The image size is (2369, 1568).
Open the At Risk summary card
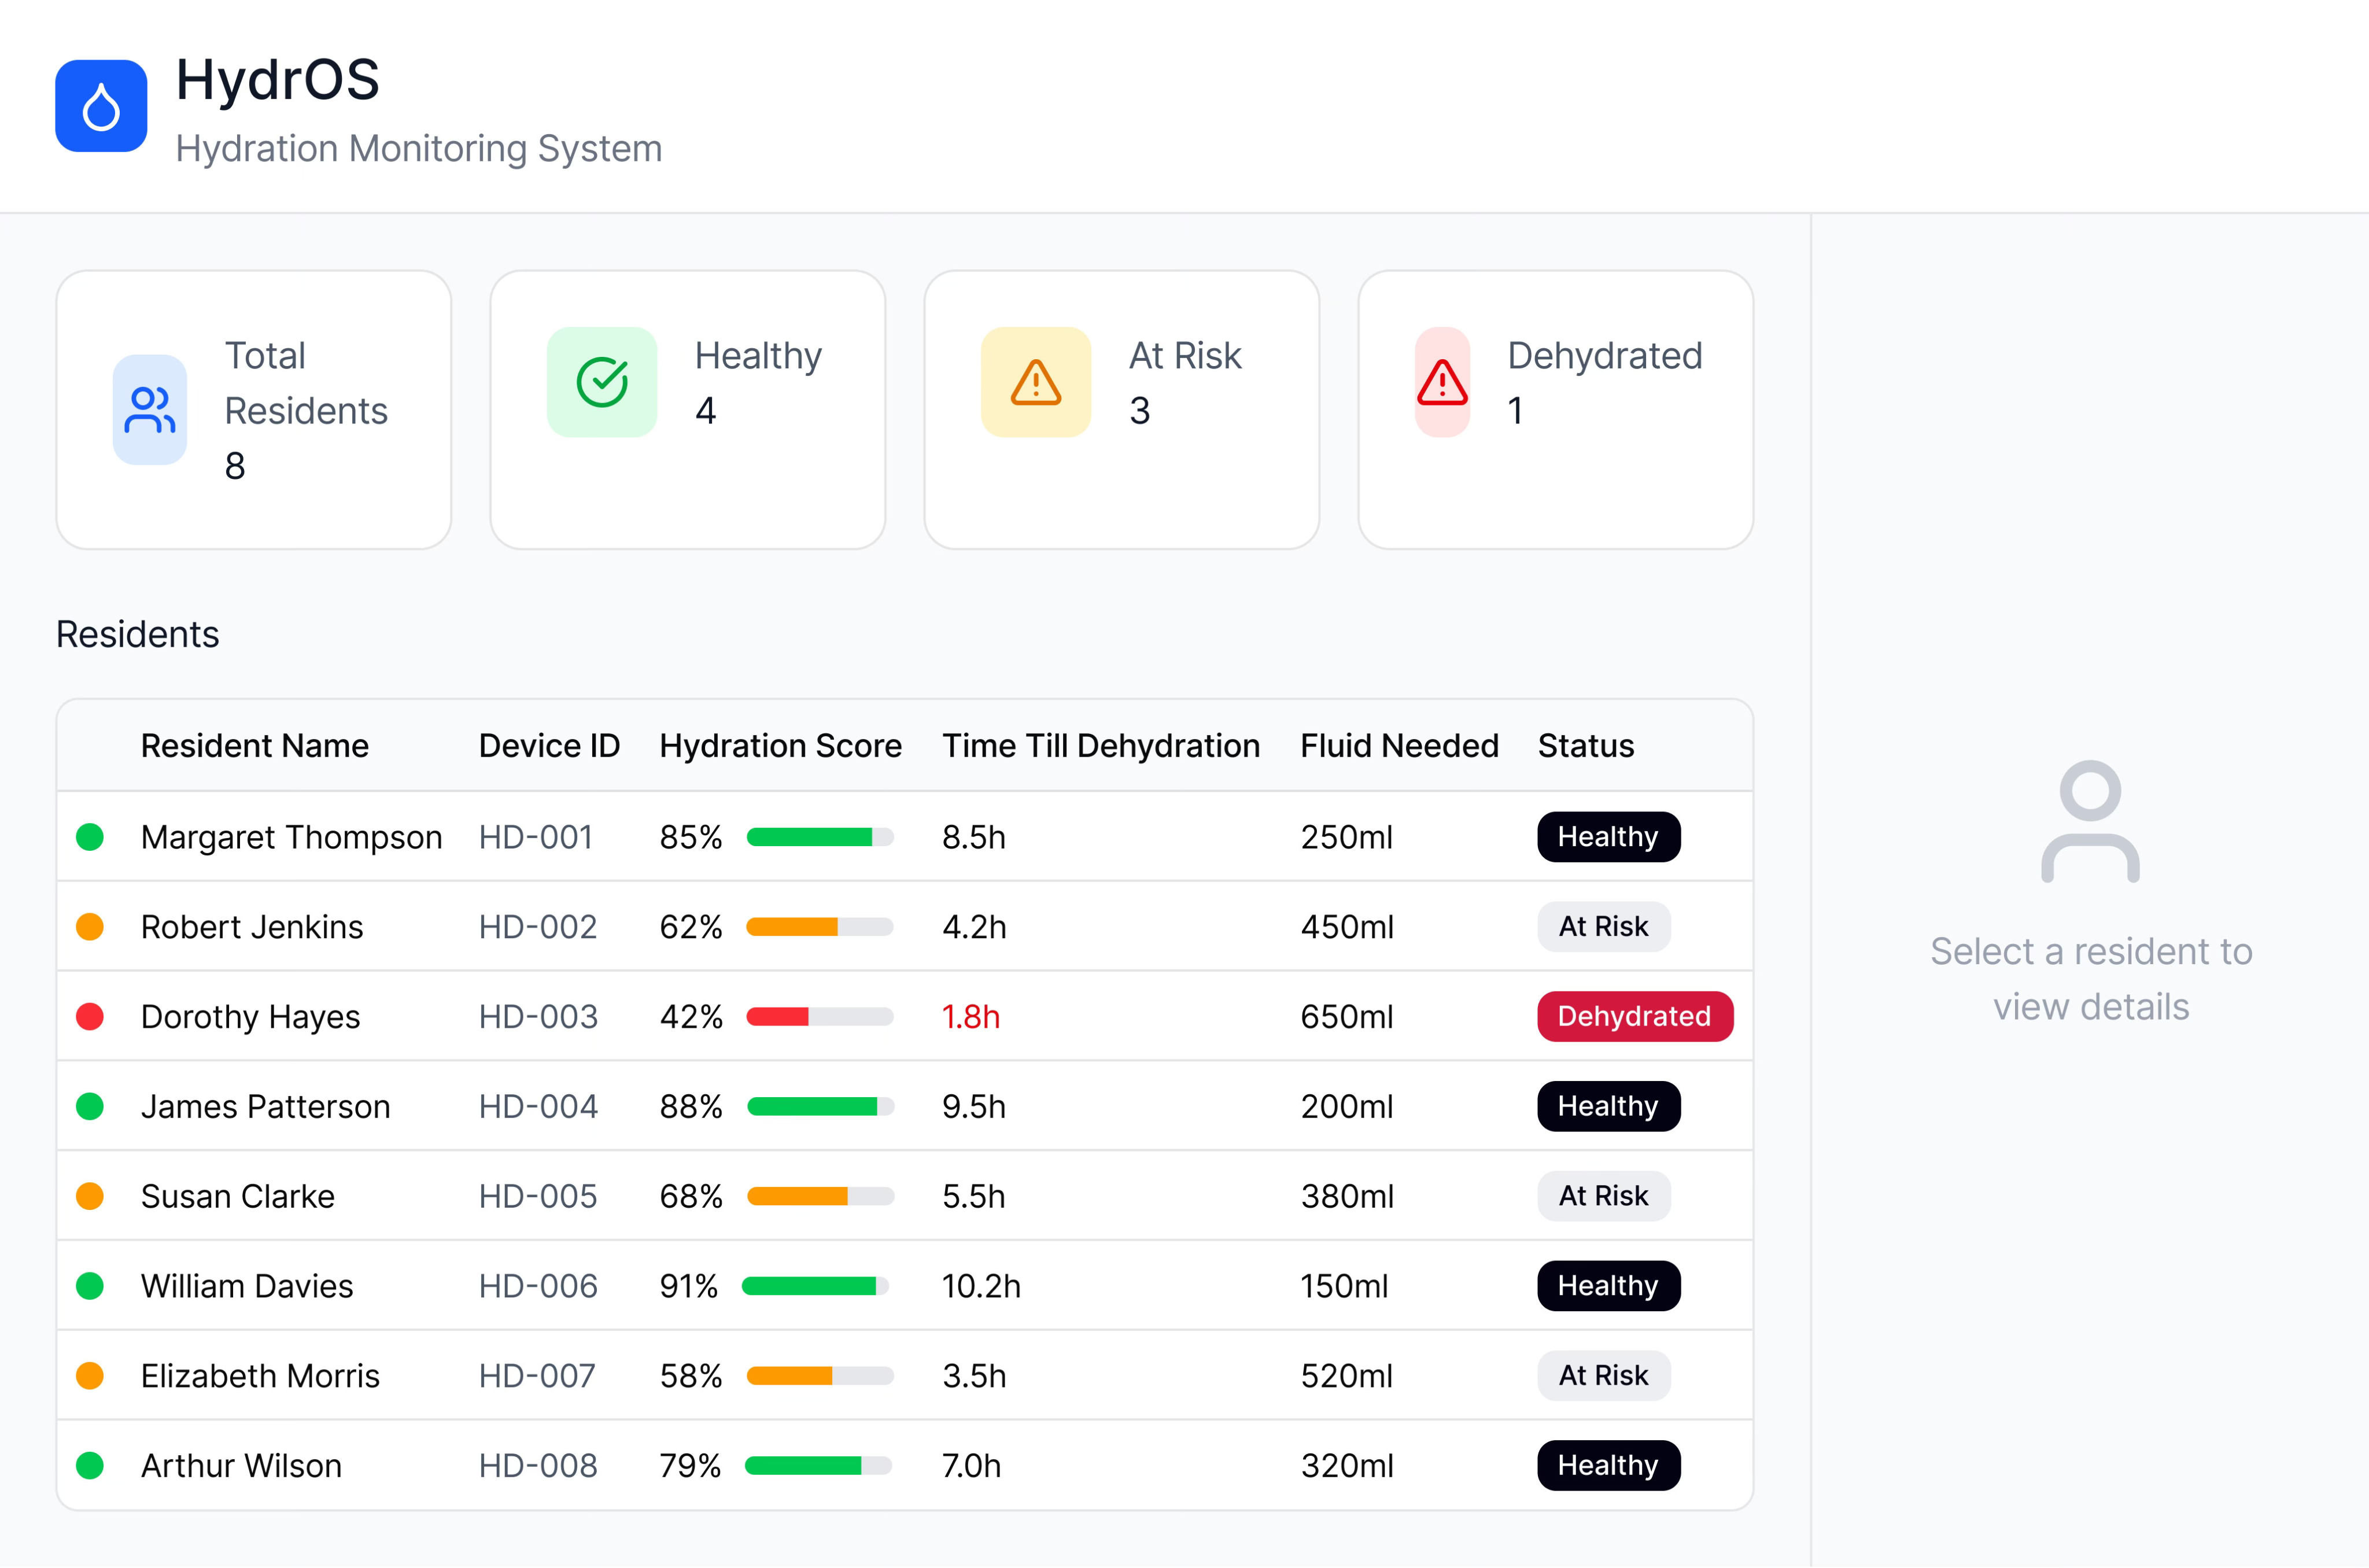click(1121, 410)
